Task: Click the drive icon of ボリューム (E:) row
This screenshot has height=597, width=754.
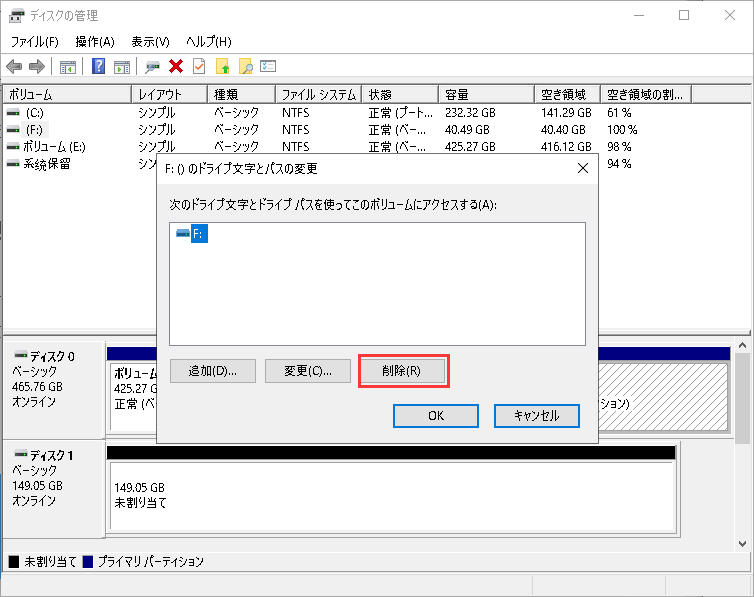Action: (13, 147)
